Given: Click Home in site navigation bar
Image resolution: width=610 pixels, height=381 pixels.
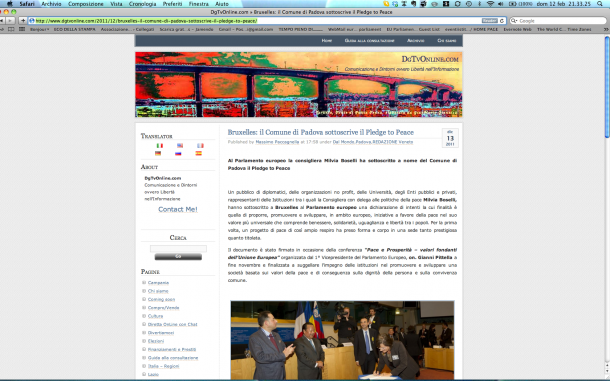Looking at the screenshot, I should [x=327, y=40].
